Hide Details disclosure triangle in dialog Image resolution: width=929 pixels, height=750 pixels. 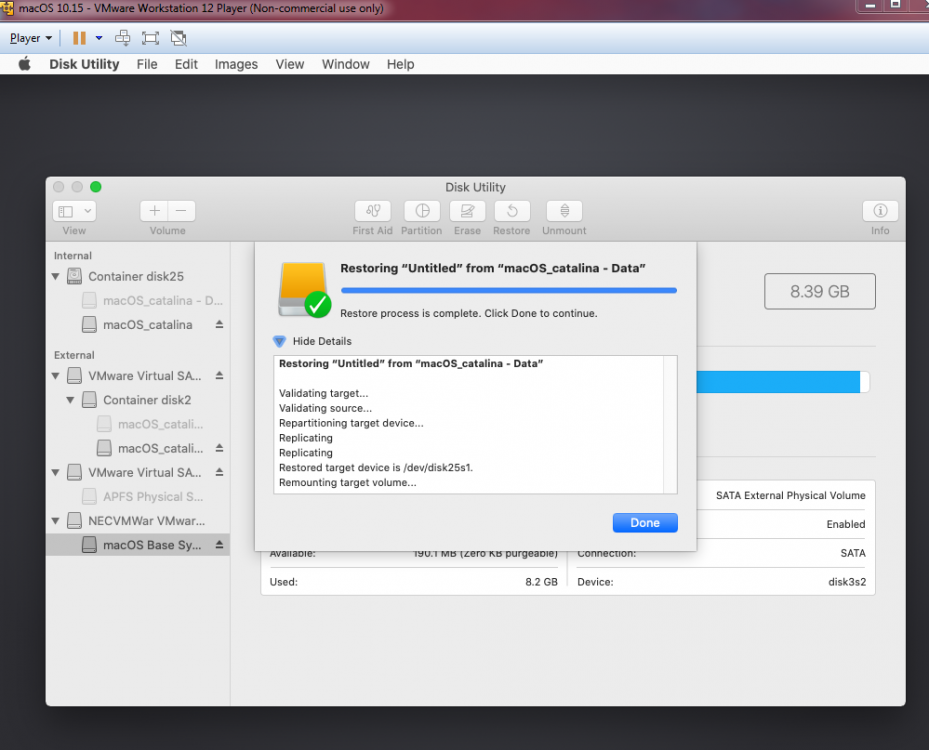point(280,341)
